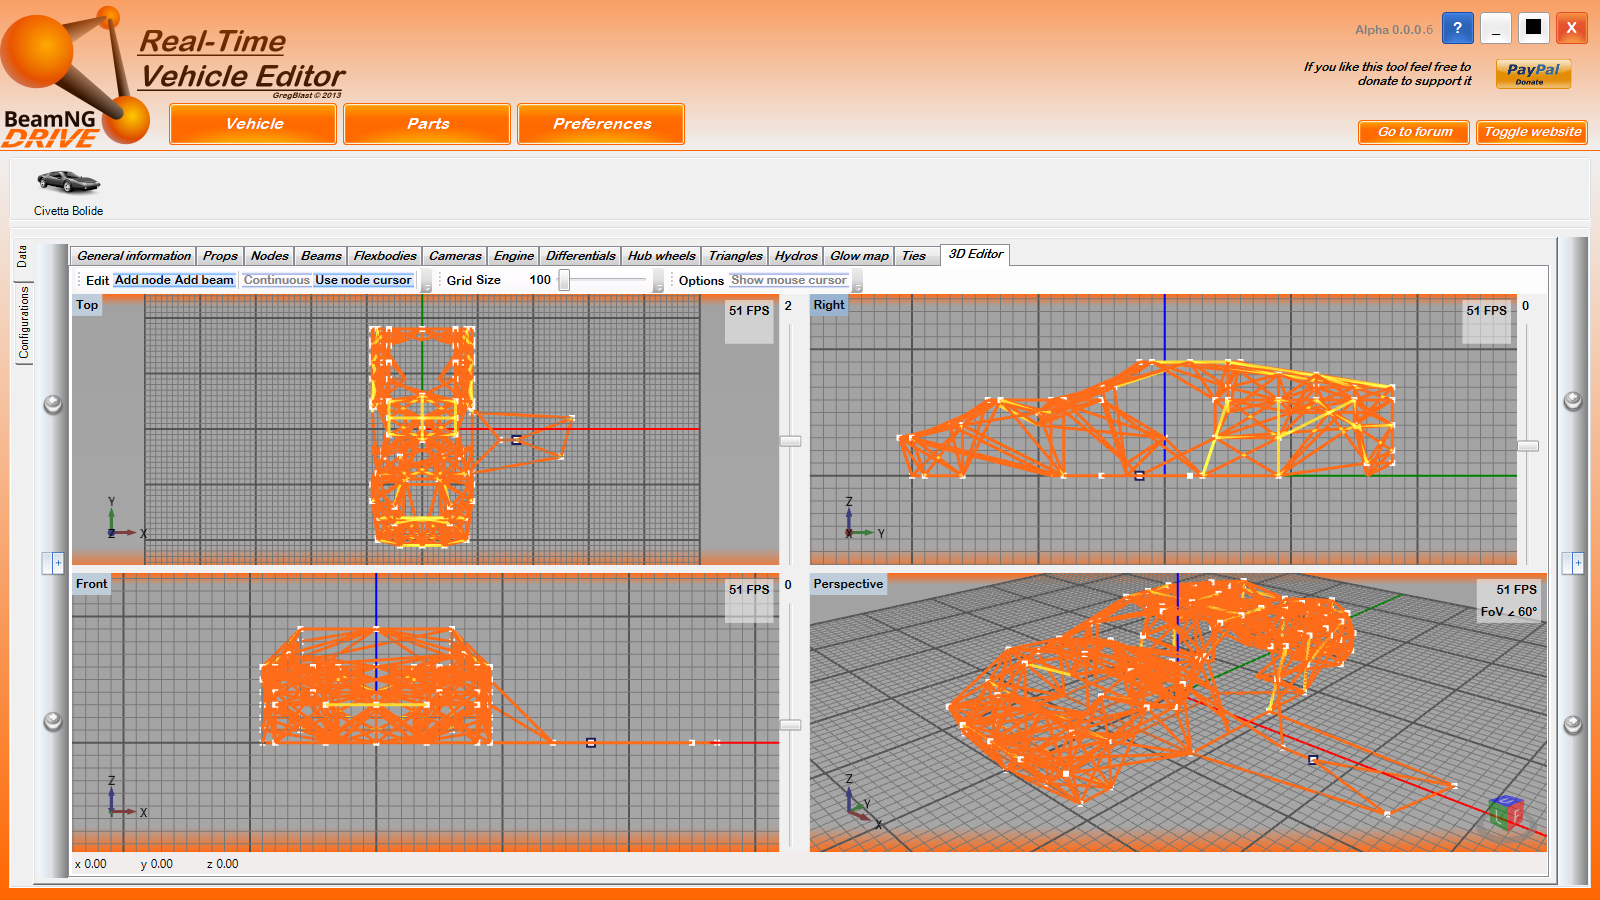Select the node cursor marker in Right view

coord(1139,476)
